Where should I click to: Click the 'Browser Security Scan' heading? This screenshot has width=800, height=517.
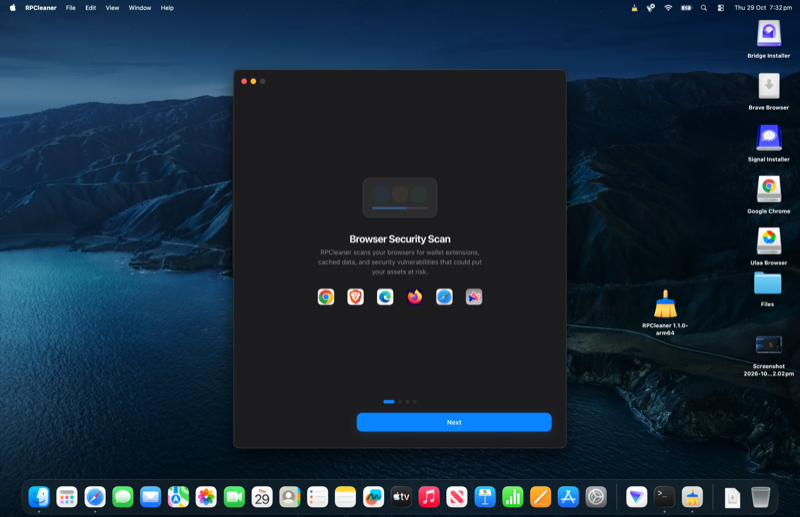(400, 239)
